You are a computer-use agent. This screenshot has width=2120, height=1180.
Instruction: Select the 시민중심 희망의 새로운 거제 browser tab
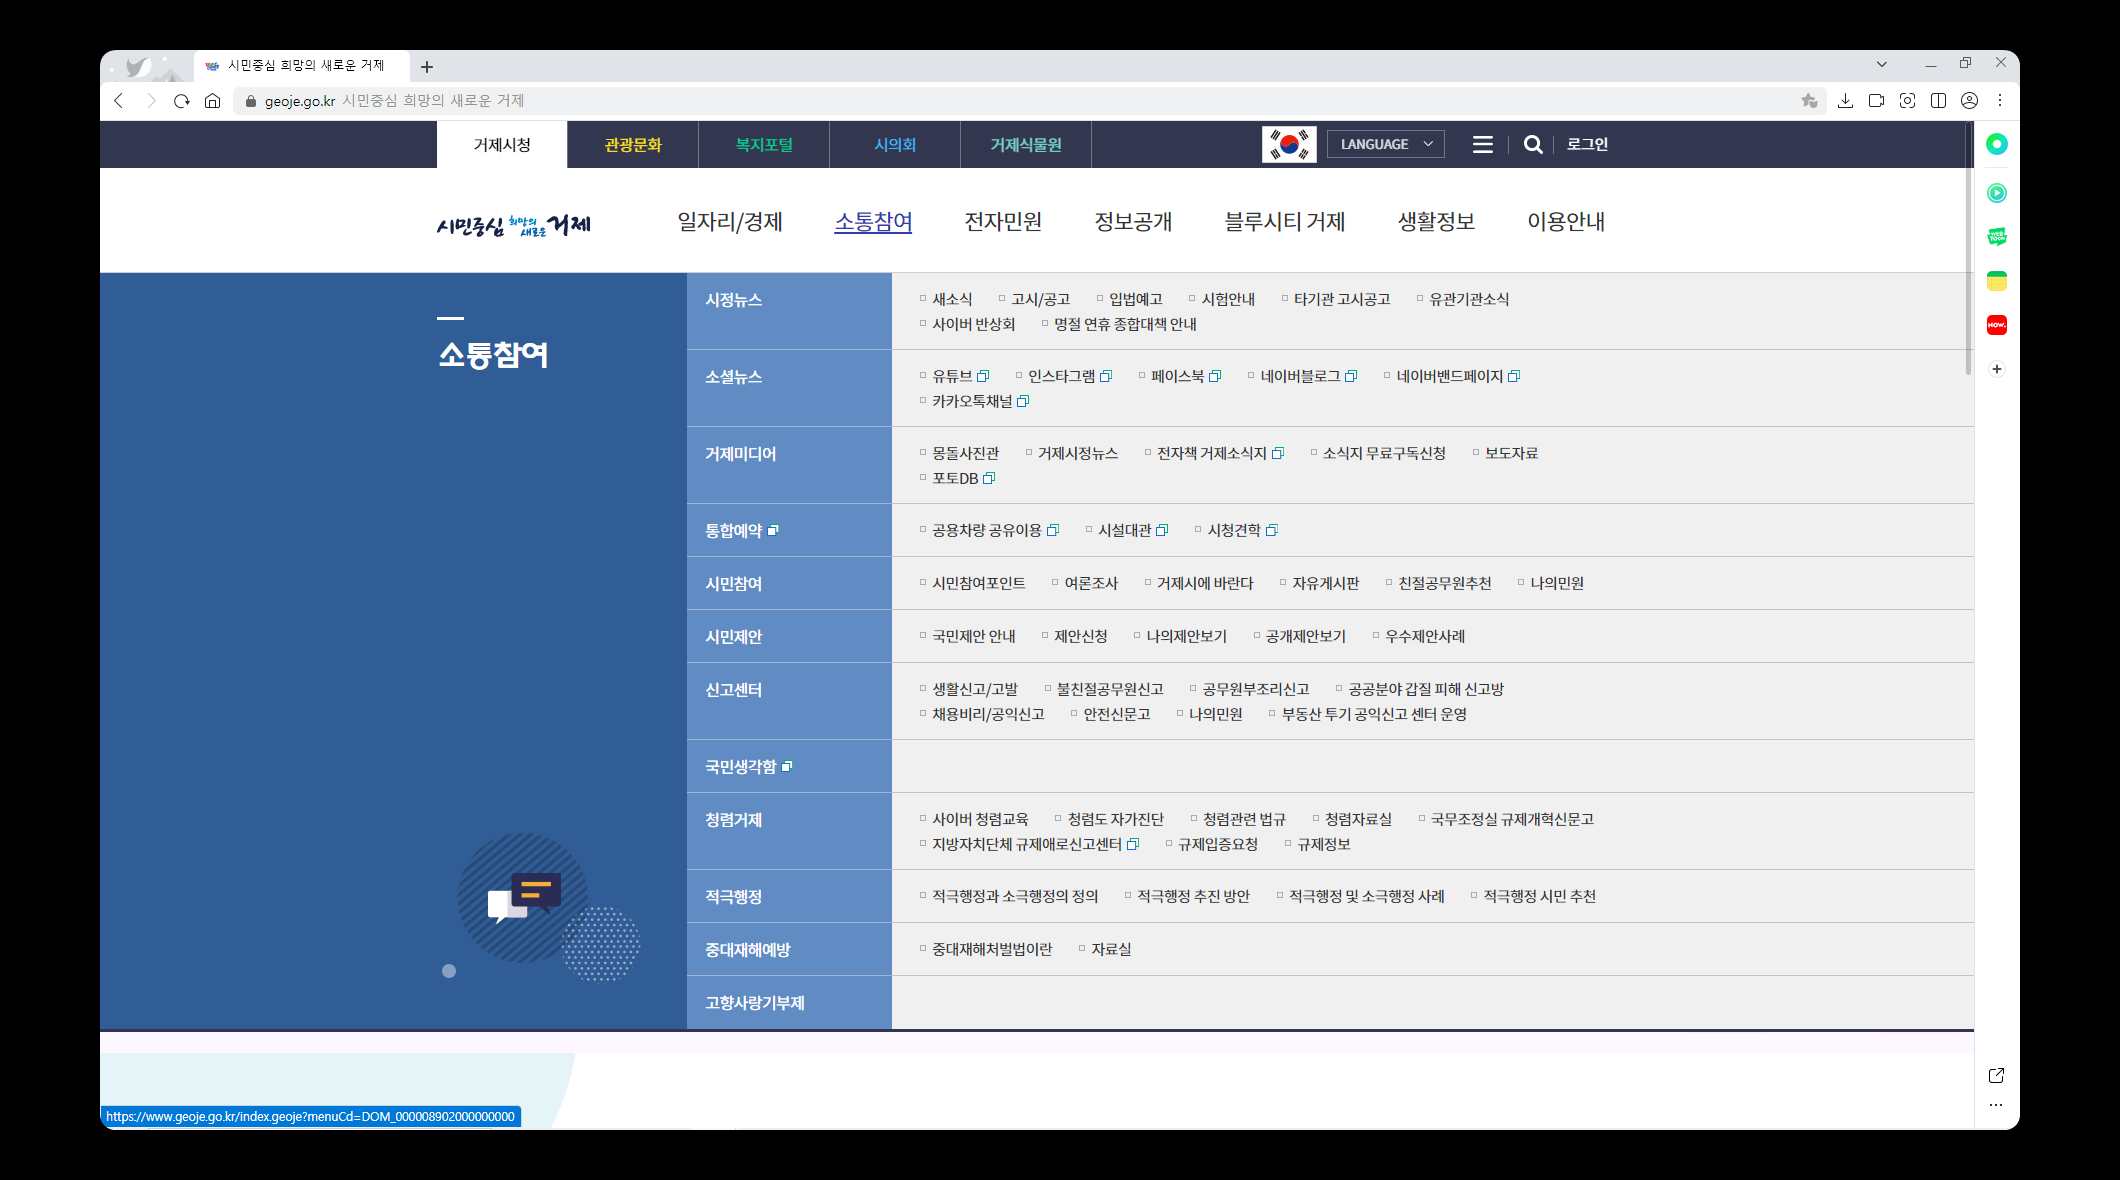pos(302,66)
